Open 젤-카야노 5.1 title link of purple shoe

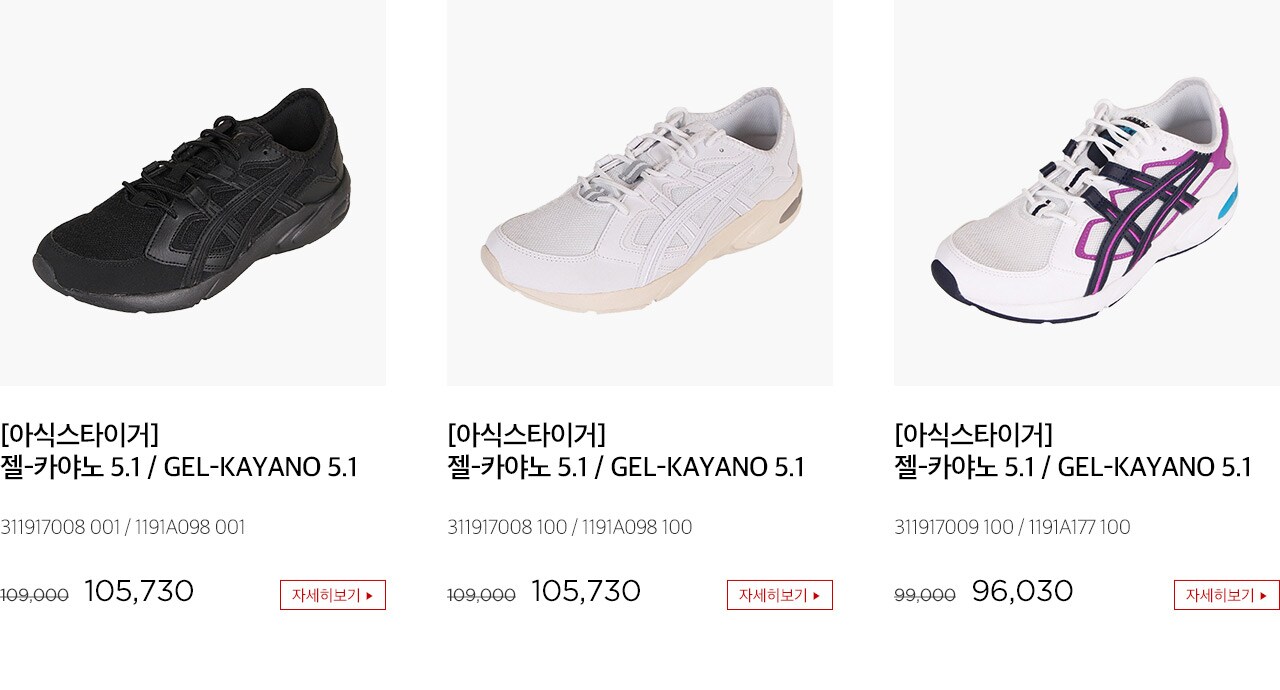1073,467
